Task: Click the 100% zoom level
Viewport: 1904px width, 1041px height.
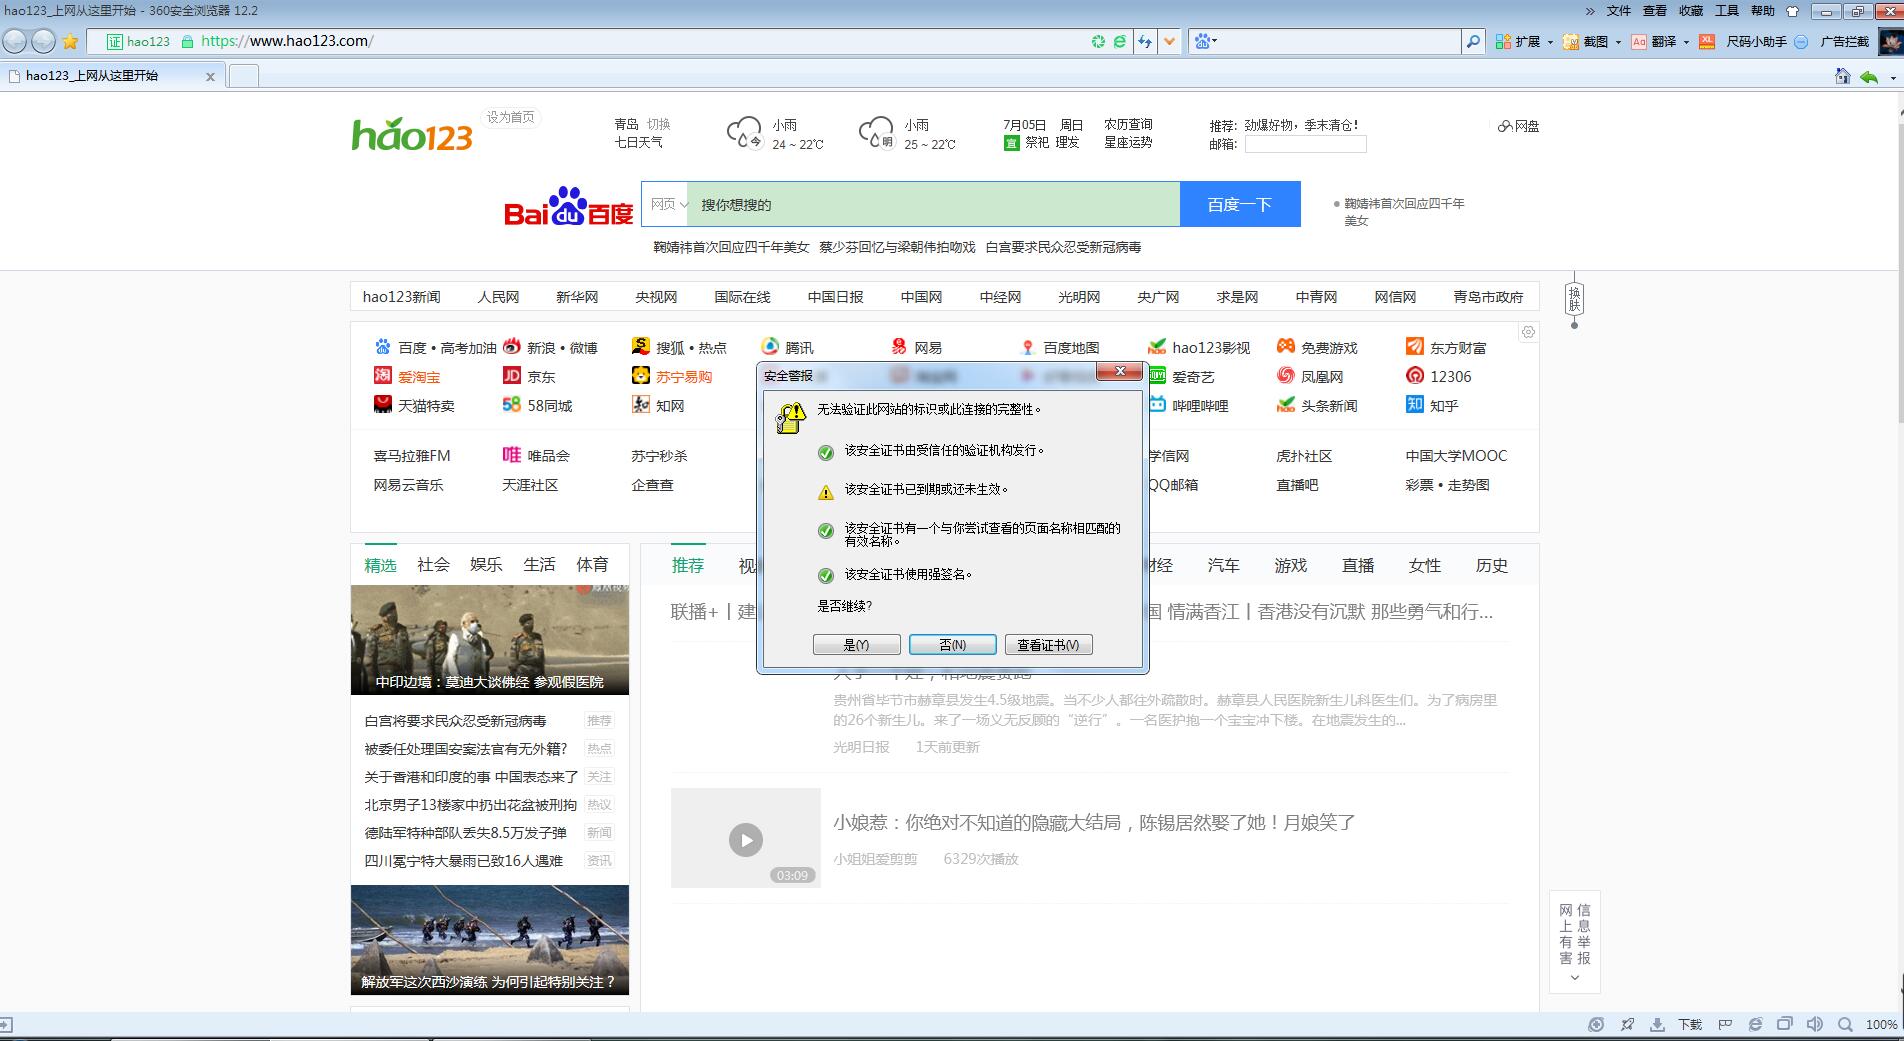Action: point(1881,1024)
